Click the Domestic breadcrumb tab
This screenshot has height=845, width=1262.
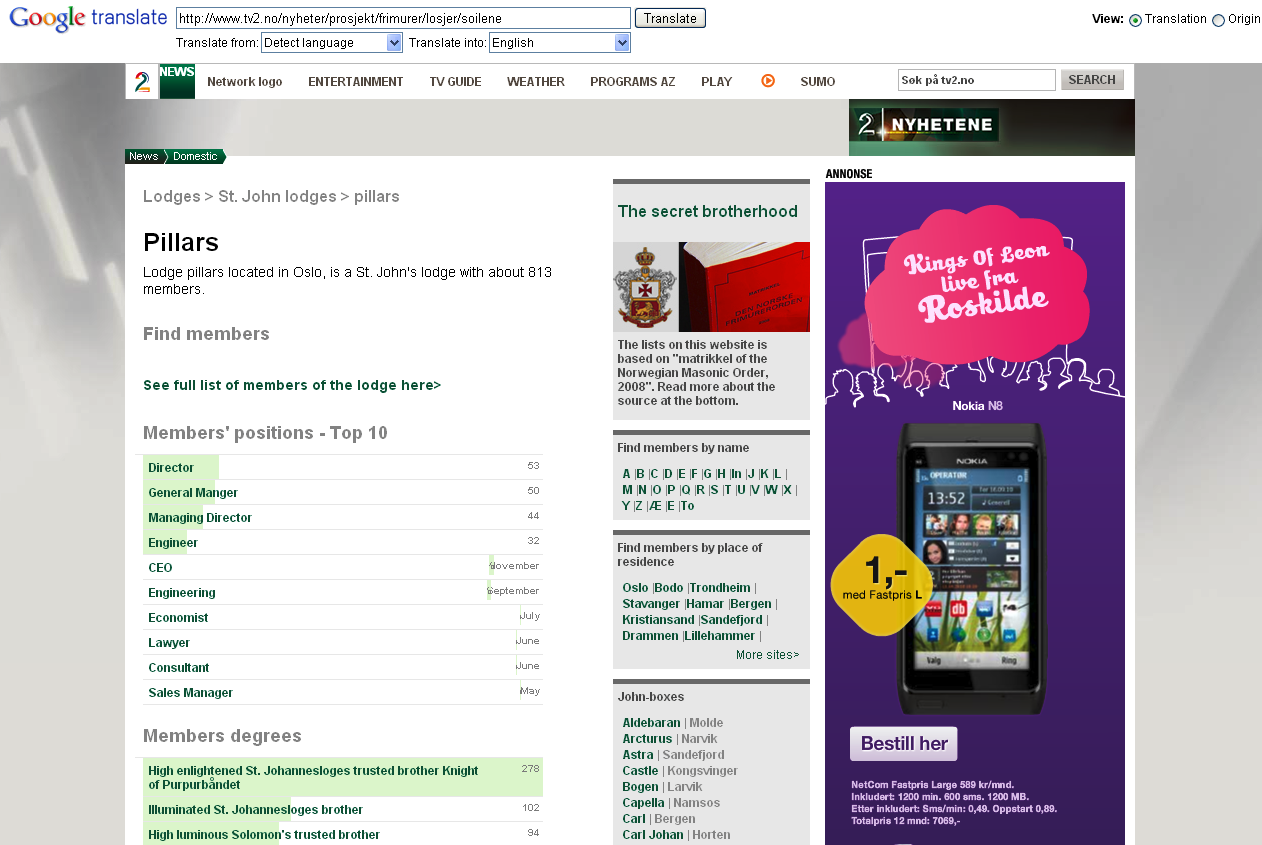(195, 156)
